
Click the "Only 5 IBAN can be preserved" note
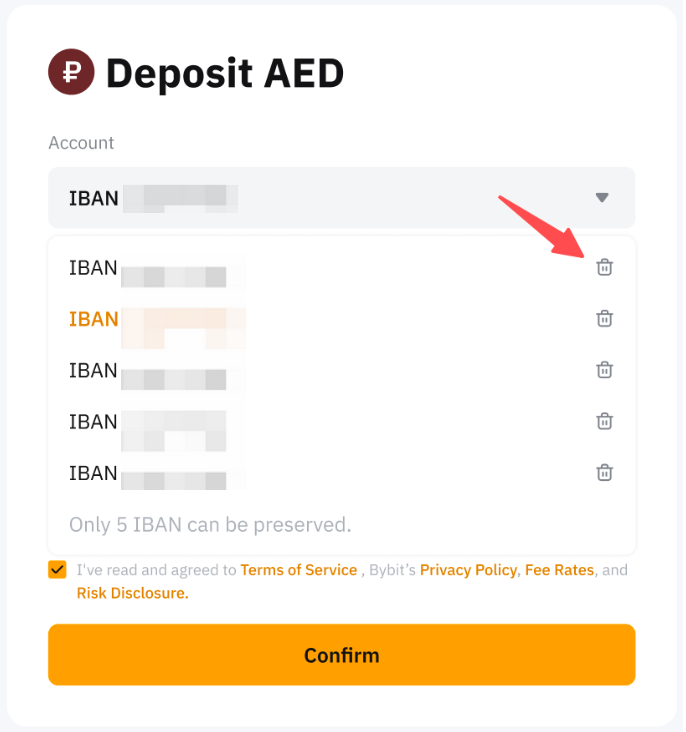point(210,524)
